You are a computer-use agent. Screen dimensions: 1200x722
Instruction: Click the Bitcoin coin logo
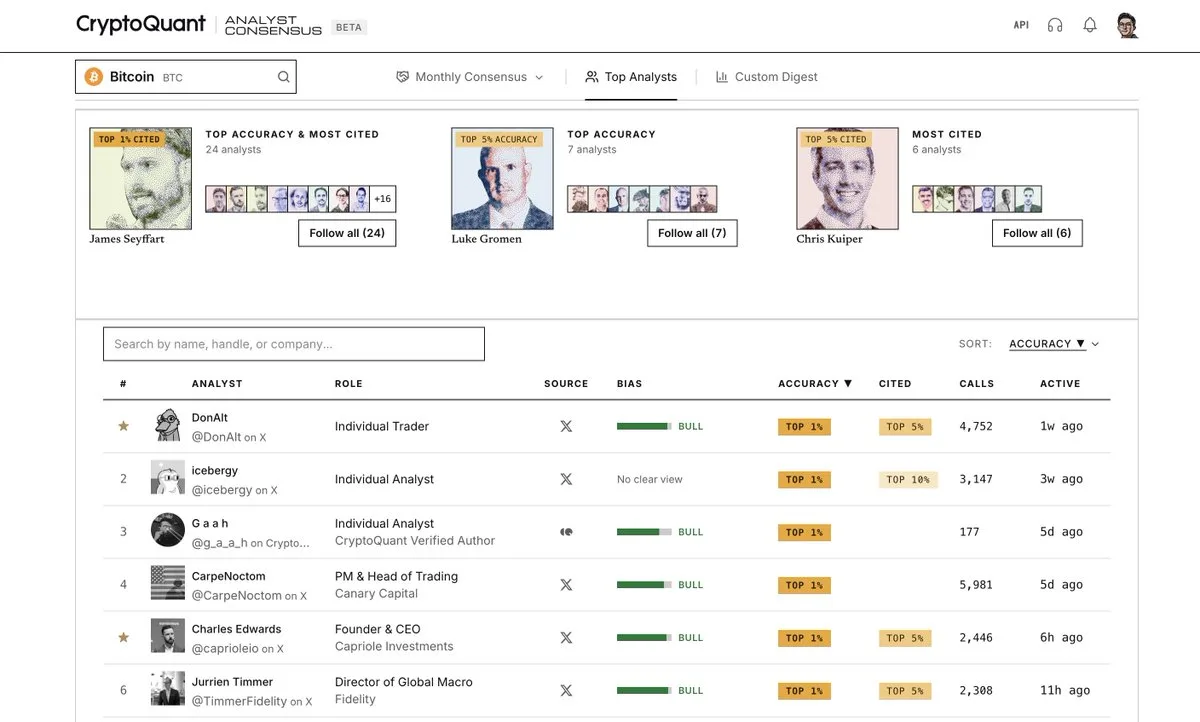pyautogui.click(x=94, y=77)
